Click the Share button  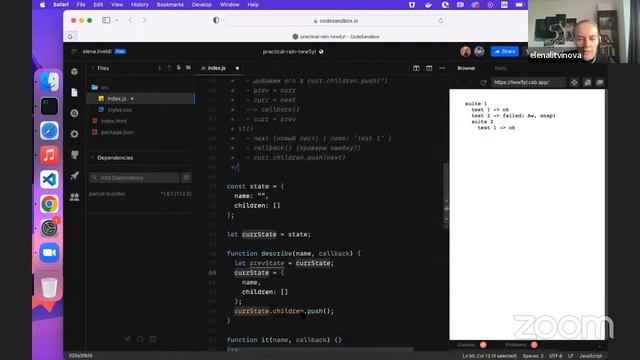click(x=504, y=51)
